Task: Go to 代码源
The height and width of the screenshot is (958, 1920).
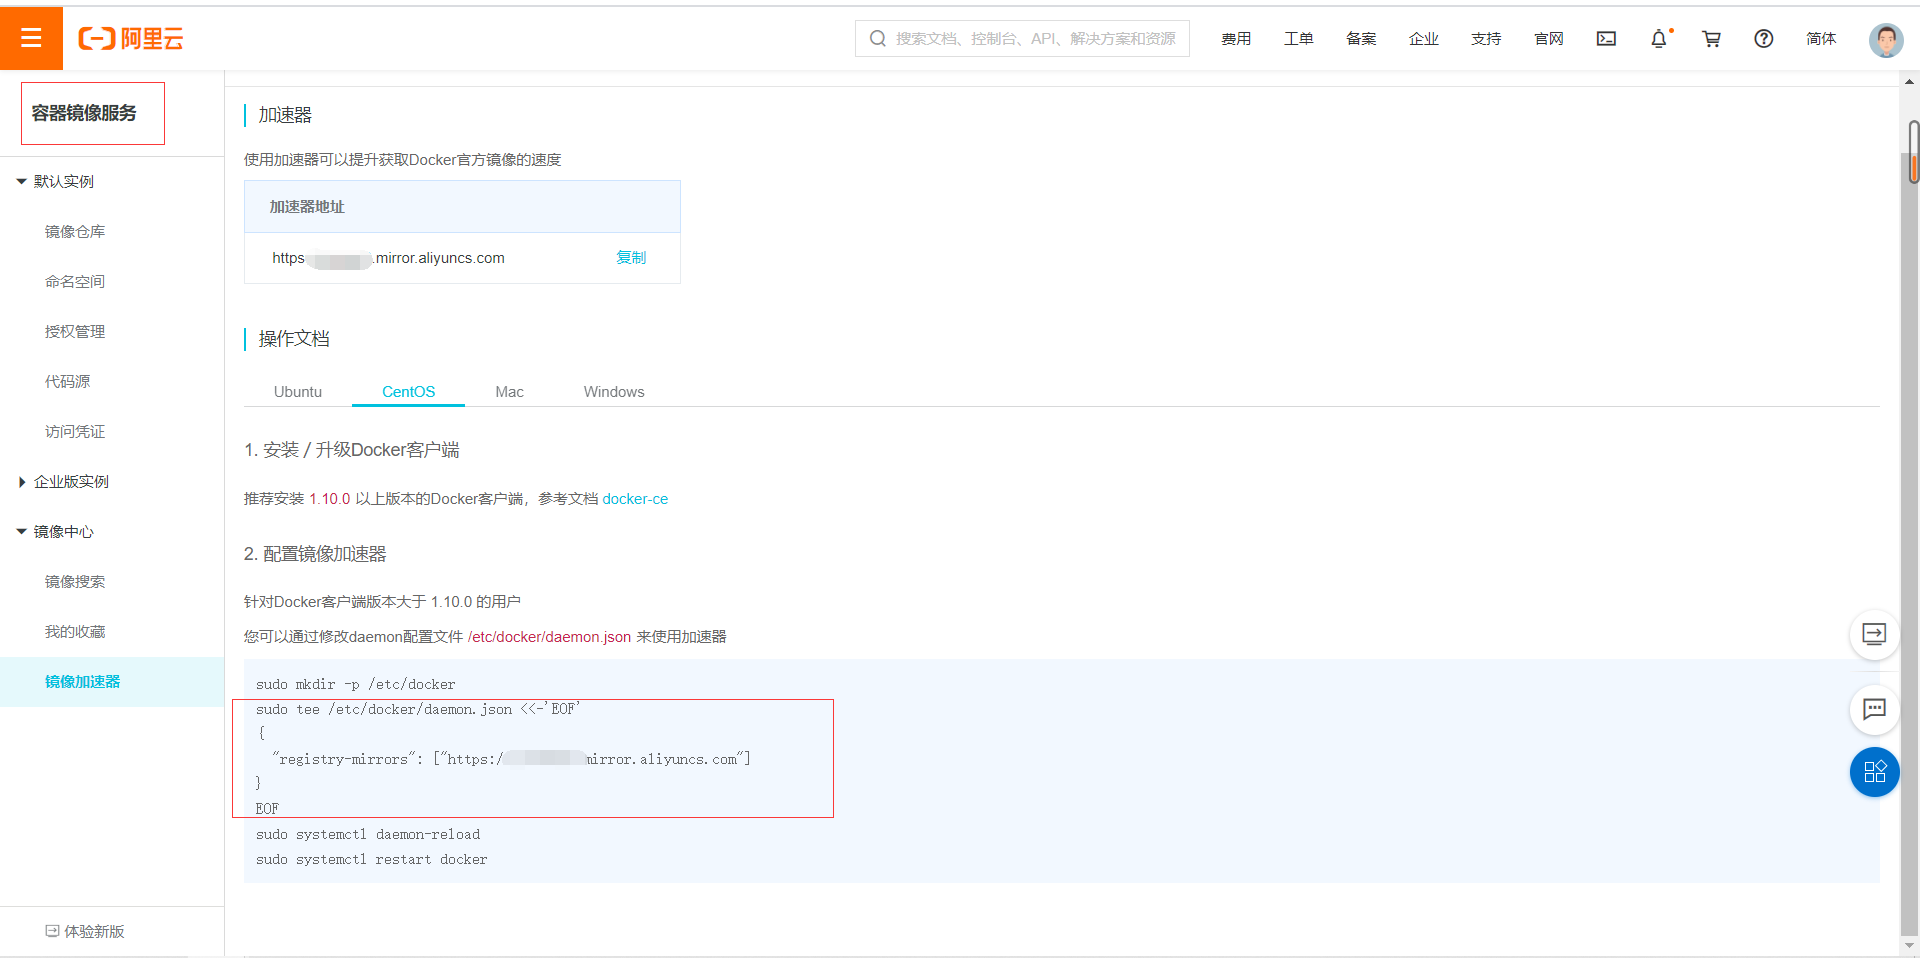Action: [x=67, y=382]
